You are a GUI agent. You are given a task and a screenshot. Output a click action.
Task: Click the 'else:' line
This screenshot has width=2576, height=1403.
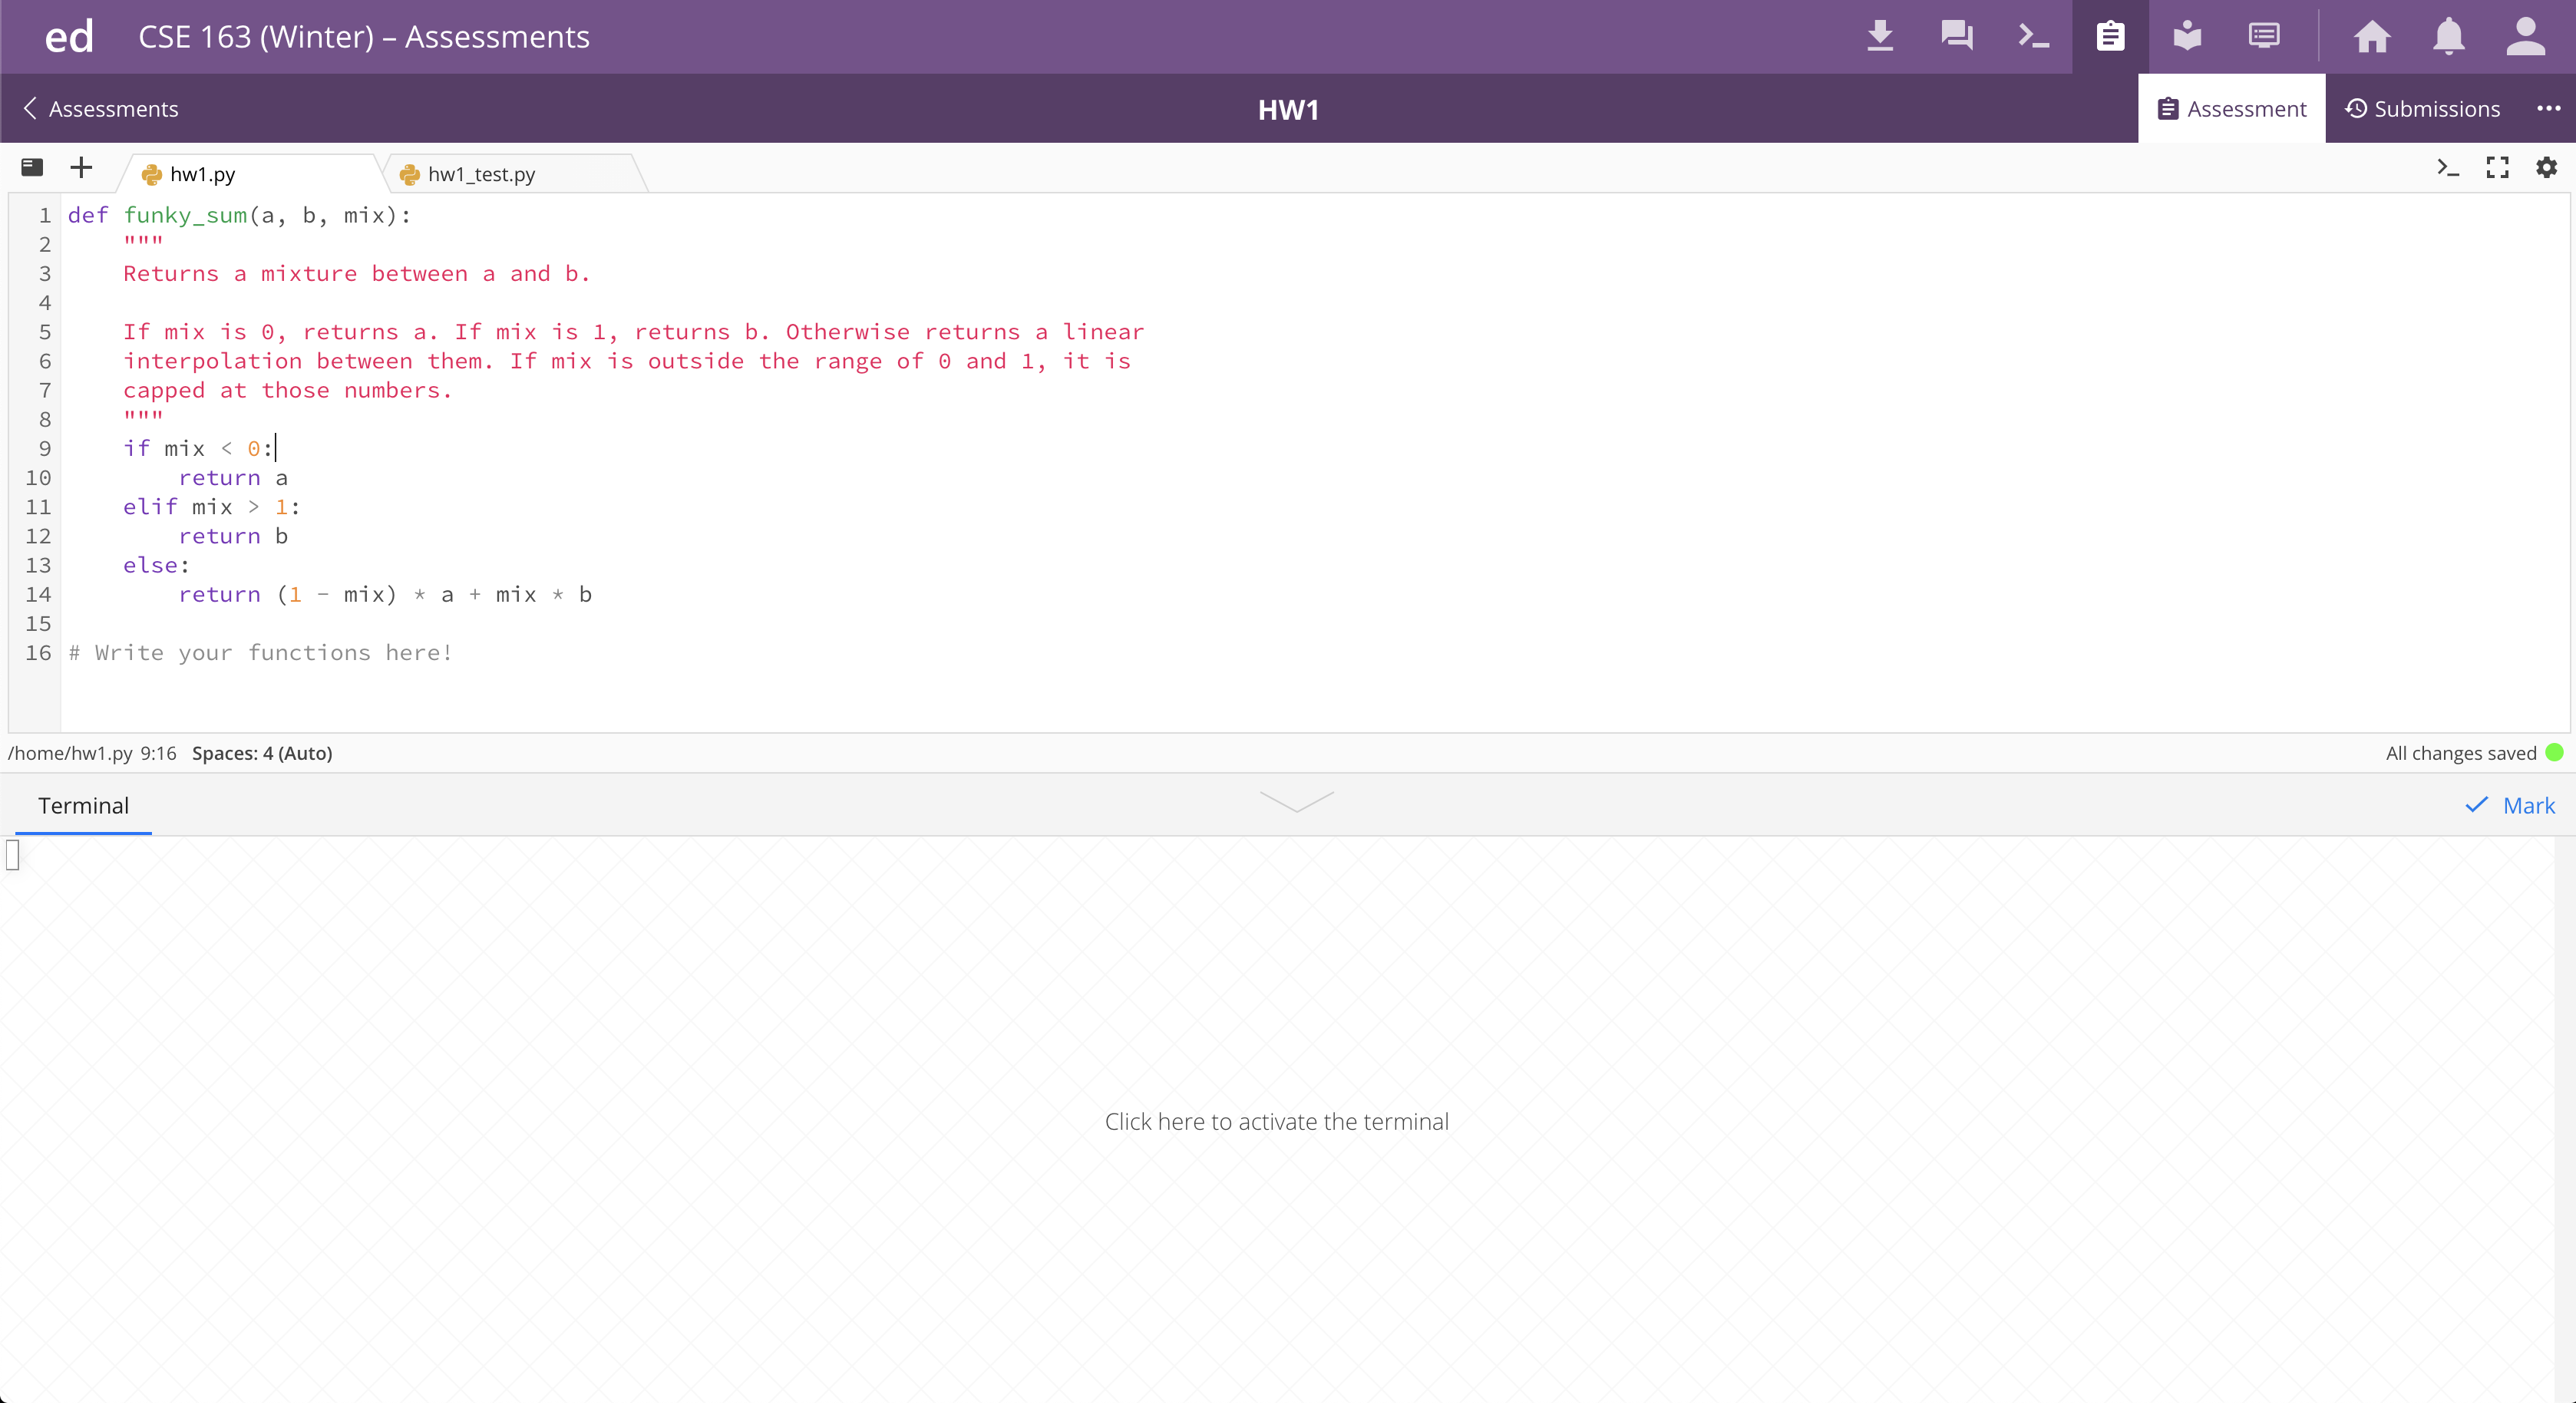tap(156, 565)
